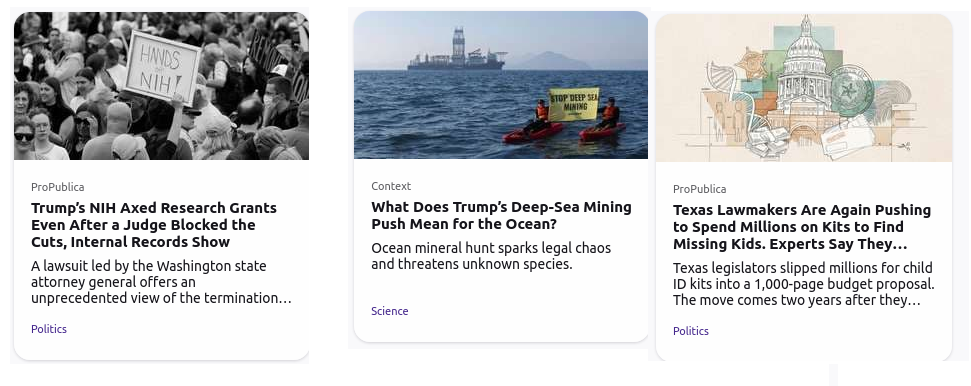The image size is (971, 386).
Task: Click ProPublica source label on NIH card
Action: click(x=58, y=187)
